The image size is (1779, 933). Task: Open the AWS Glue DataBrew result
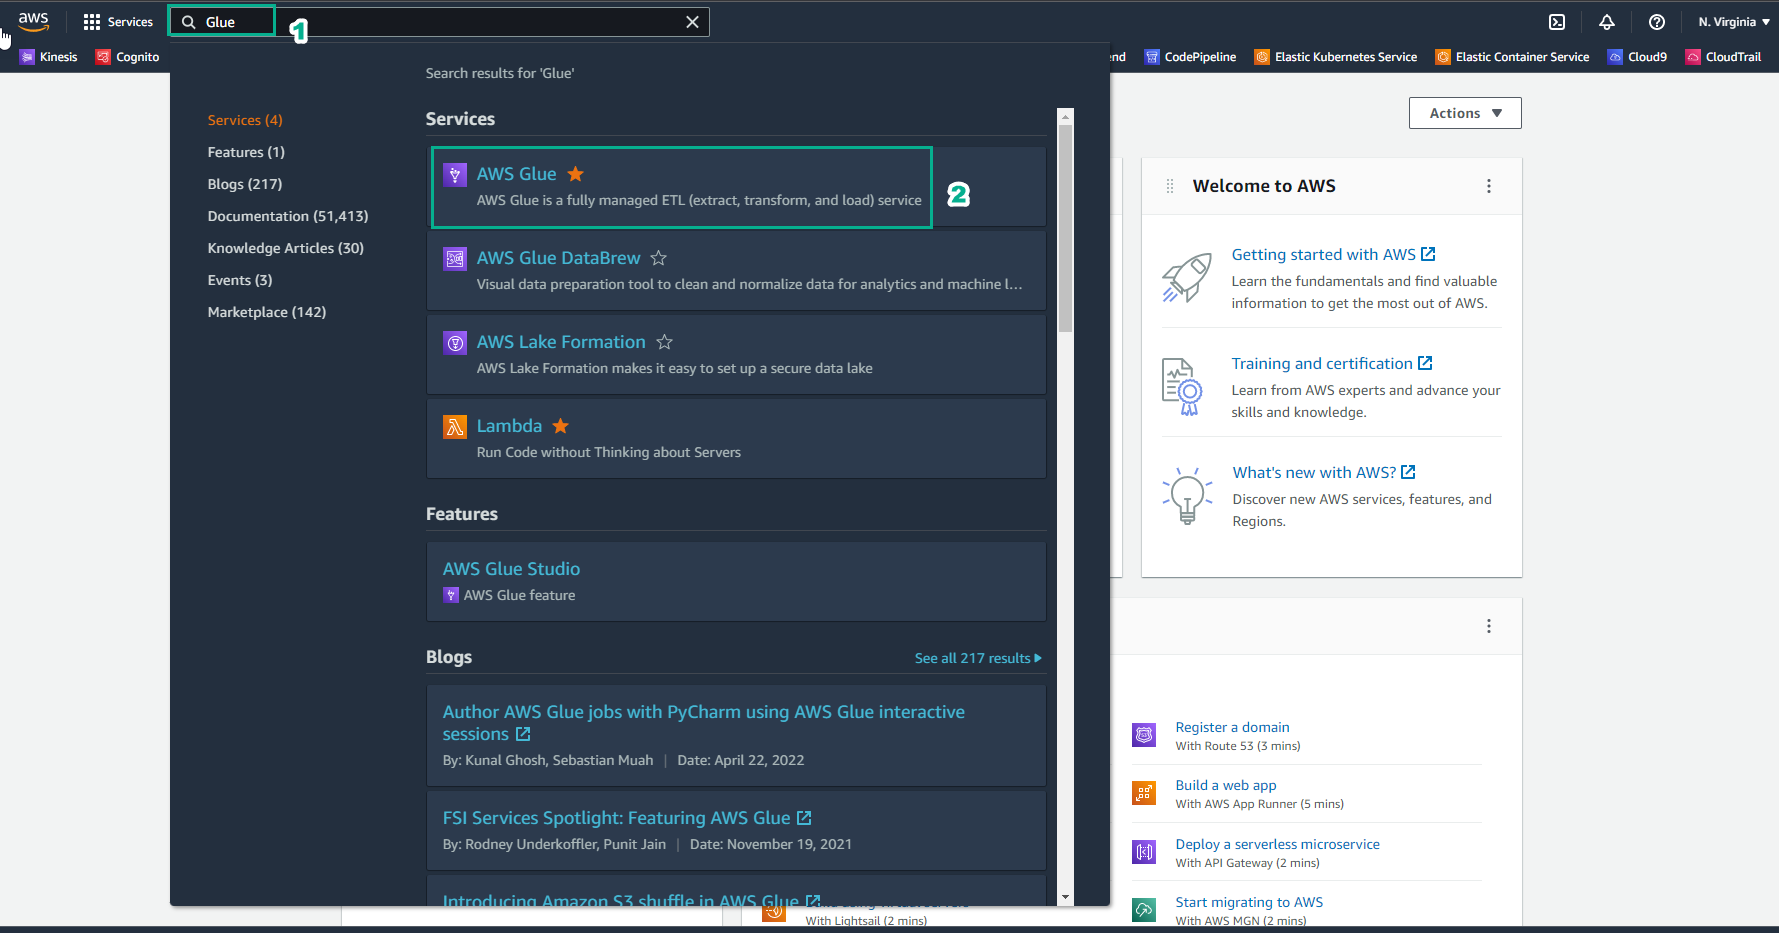[x=558, y=258]
